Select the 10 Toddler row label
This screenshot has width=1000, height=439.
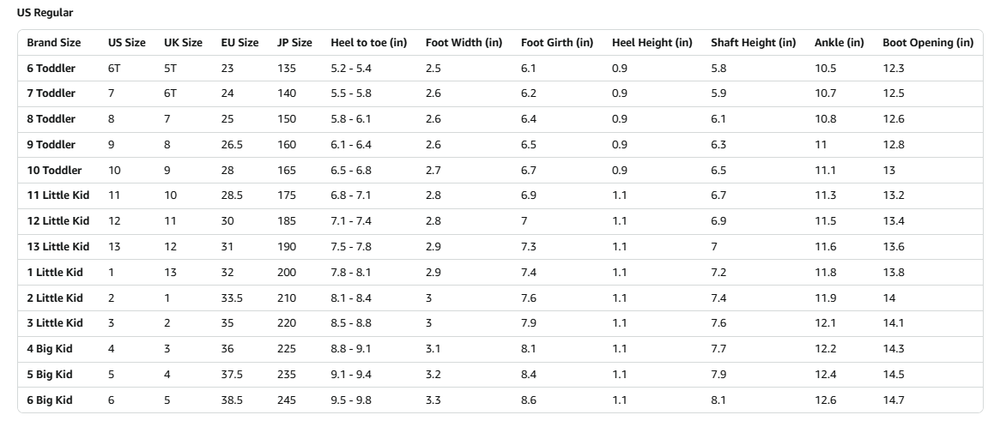click(54, 170)
